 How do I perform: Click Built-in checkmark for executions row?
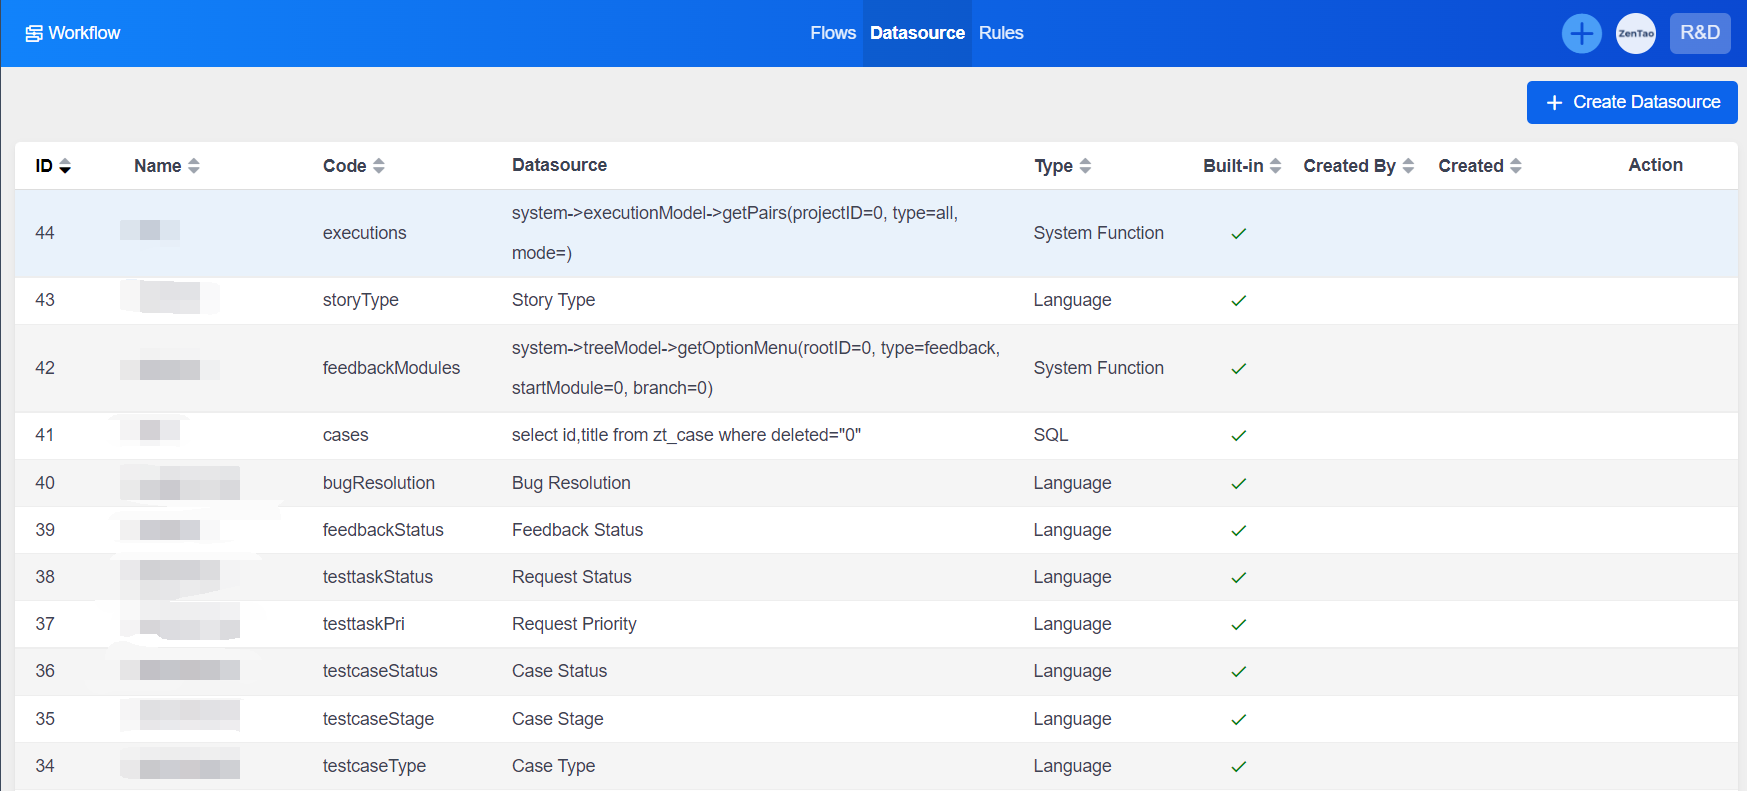click(x=1238, y=234)
